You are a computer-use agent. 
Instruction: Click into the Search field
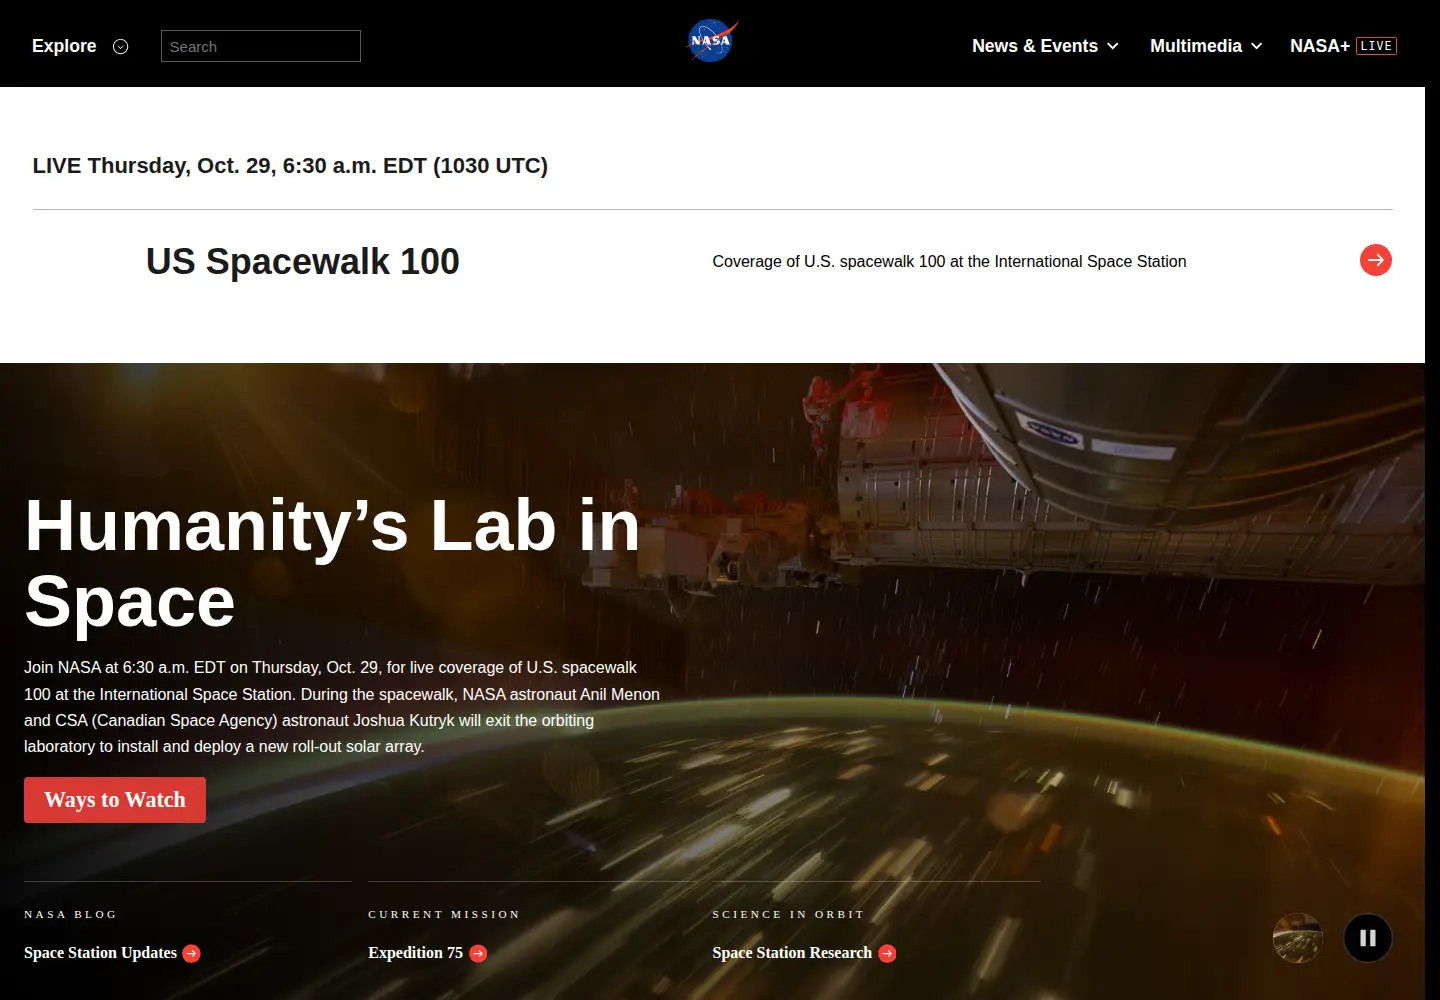click(261, 46)
